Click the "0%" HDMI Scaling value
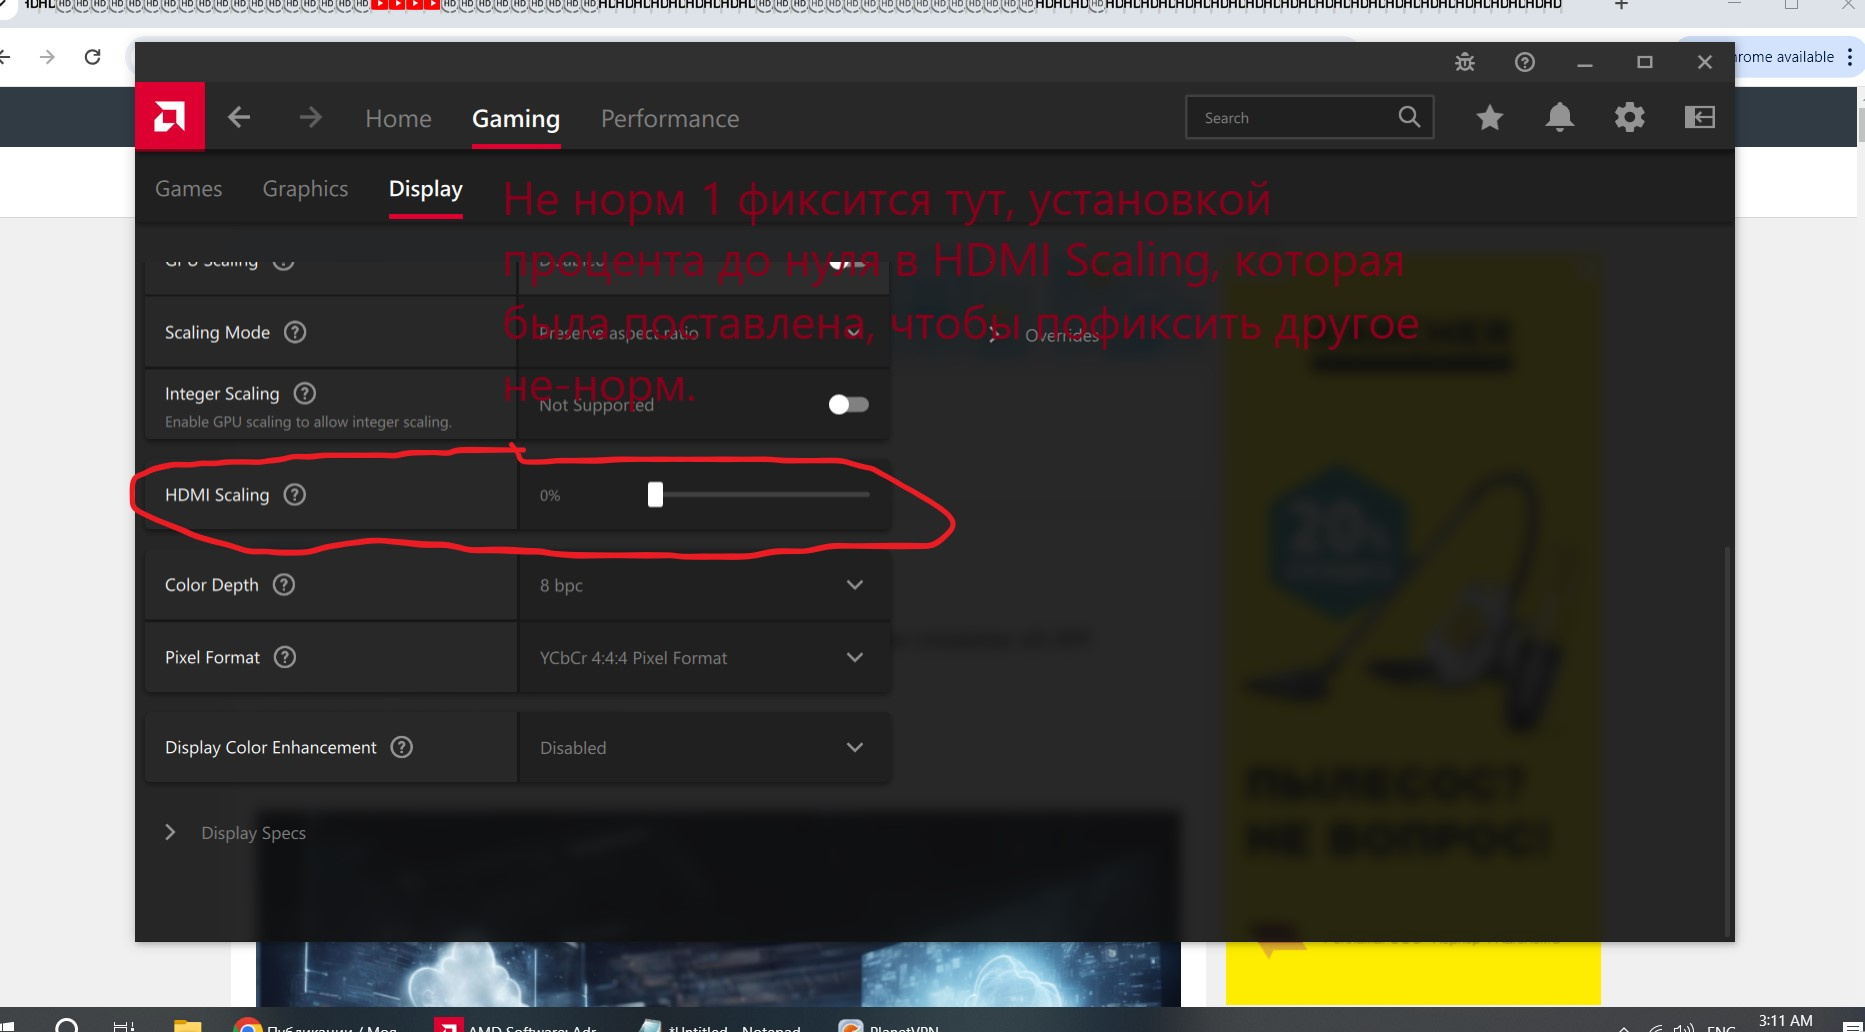Viewport: 1865px width, 1032px height. (550, 495)
